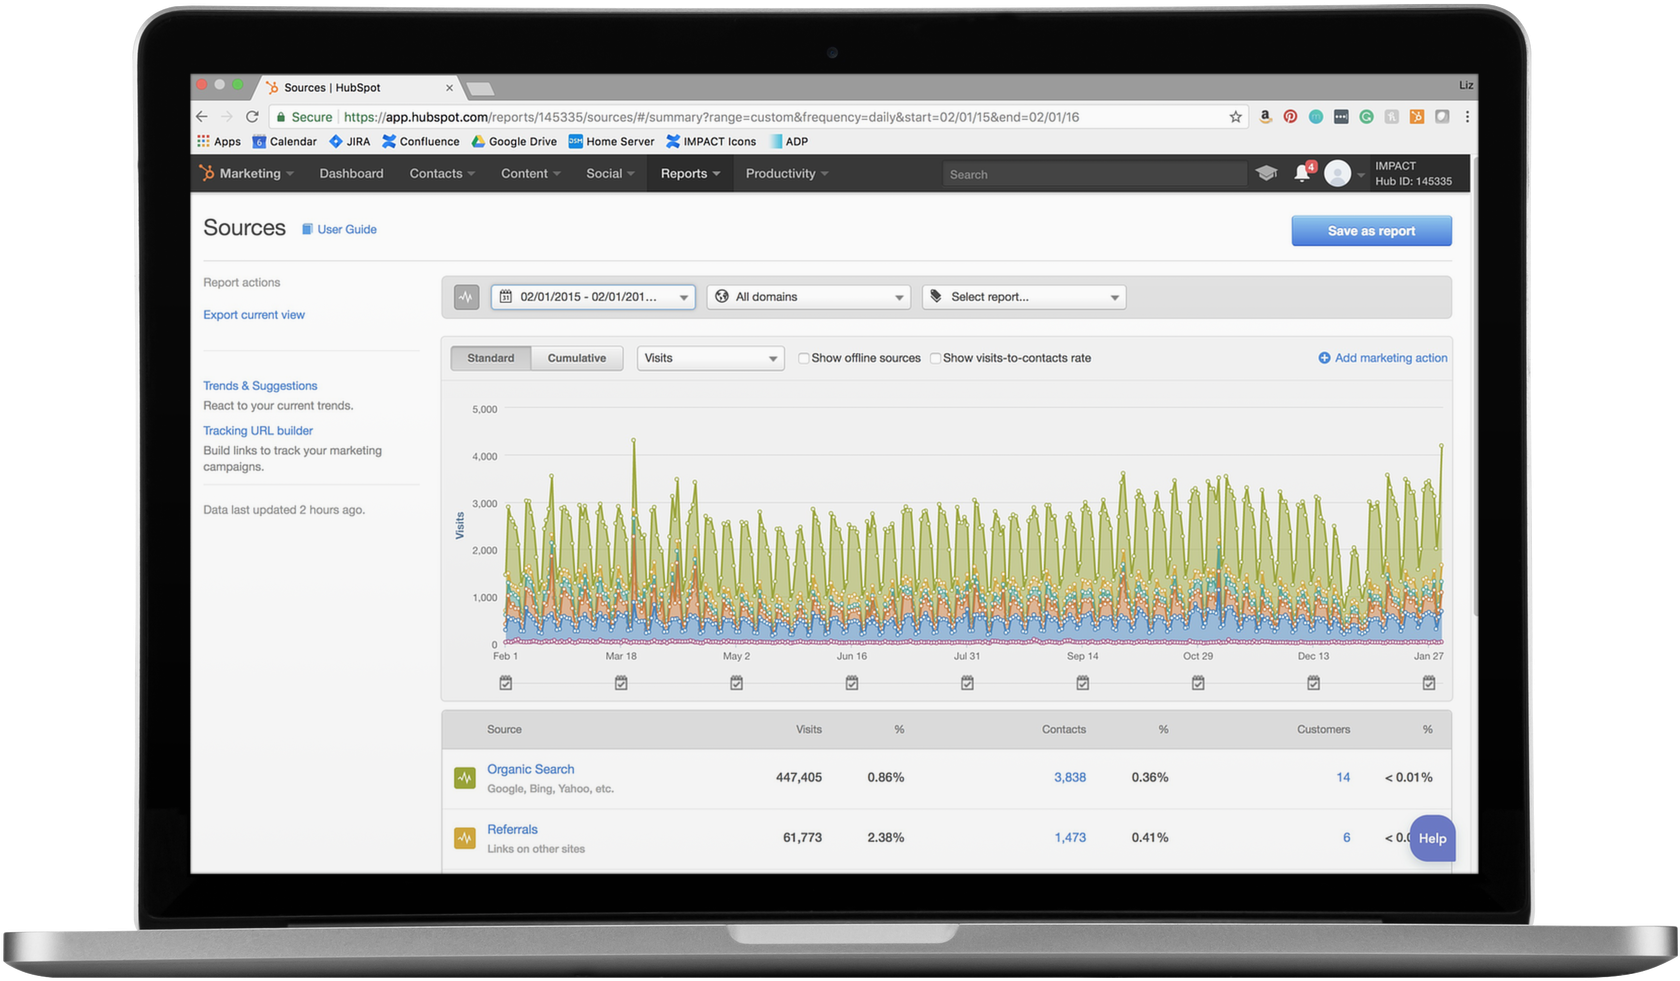Open the Contacts menu
Image resolution: width=1680 pixels, height=981 pixels.
[441, 174]
